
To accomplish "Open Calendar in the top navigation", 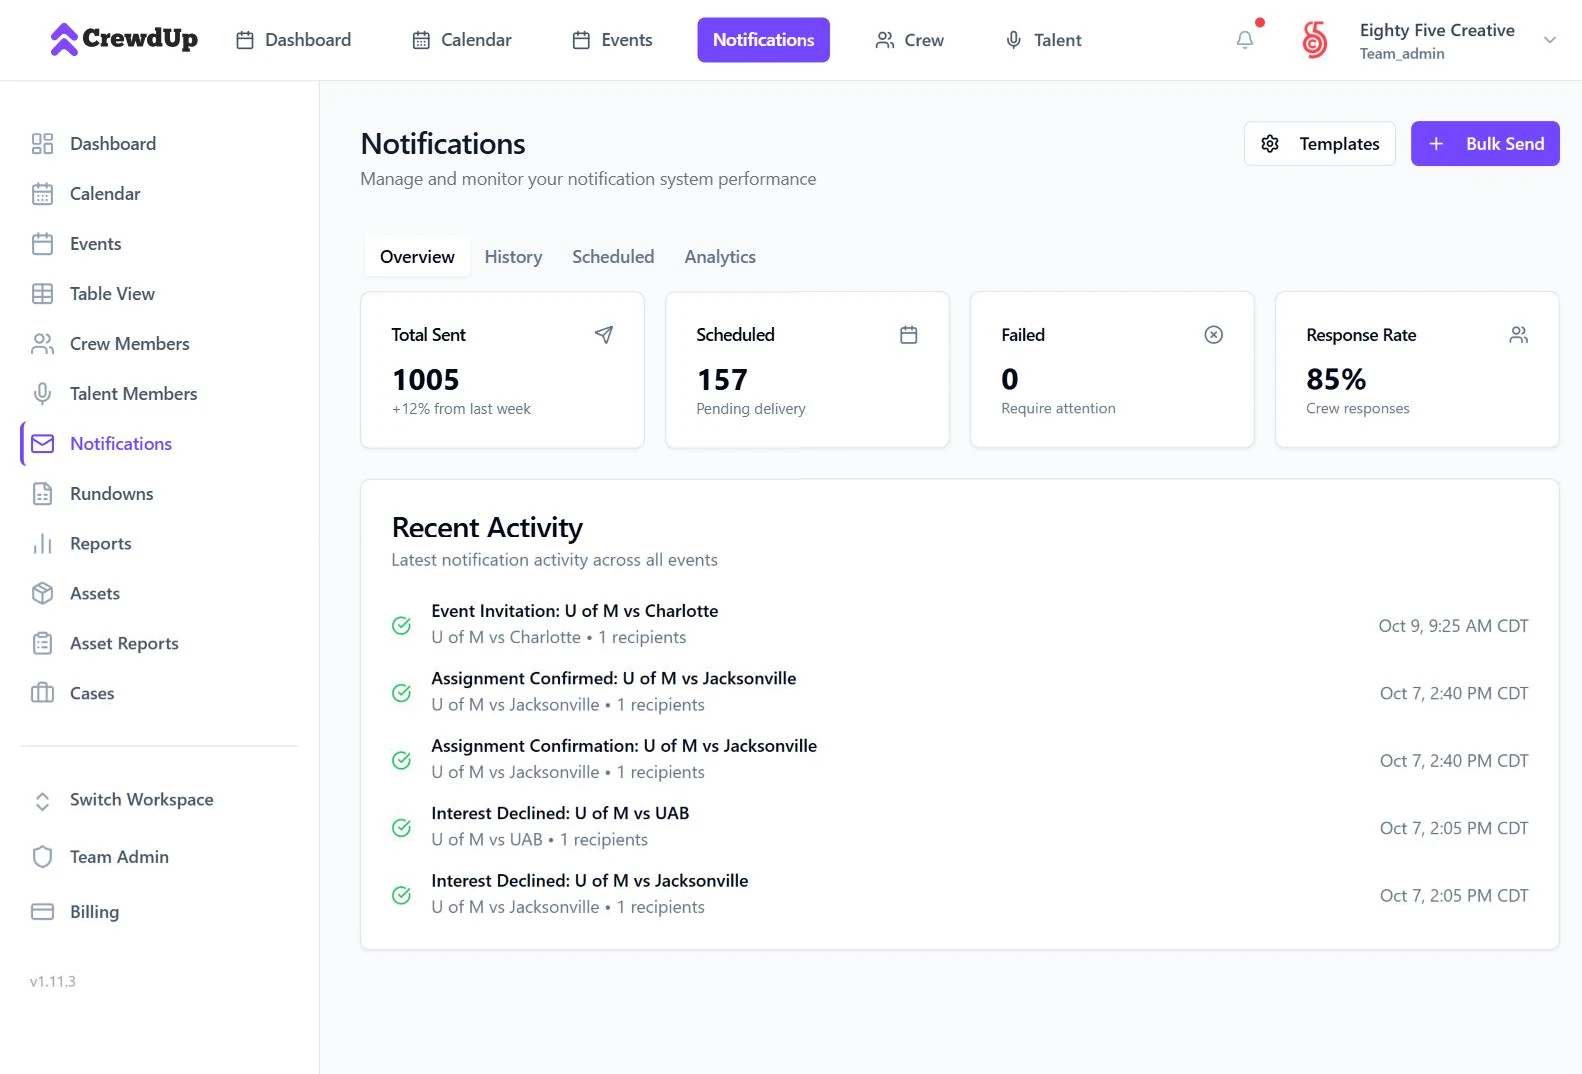I will point(462,40).
